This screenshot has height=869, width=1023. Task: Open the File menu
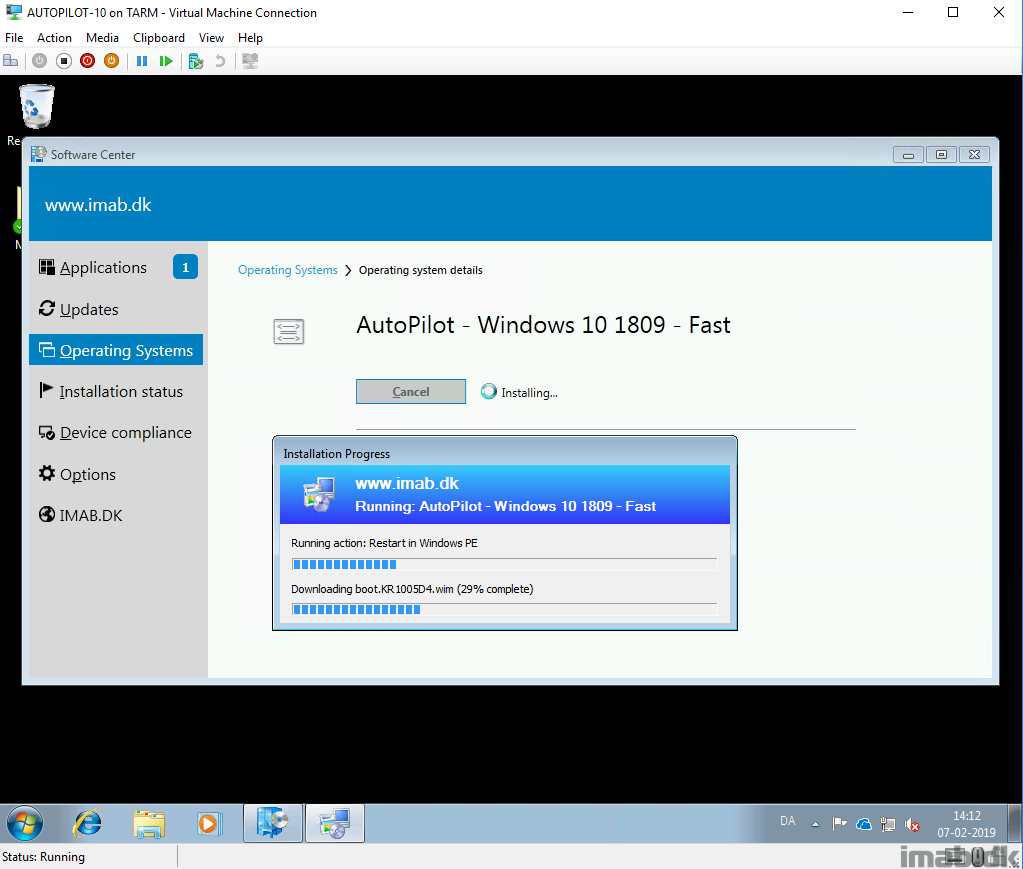pyautogui.click(x=14, y=38)
